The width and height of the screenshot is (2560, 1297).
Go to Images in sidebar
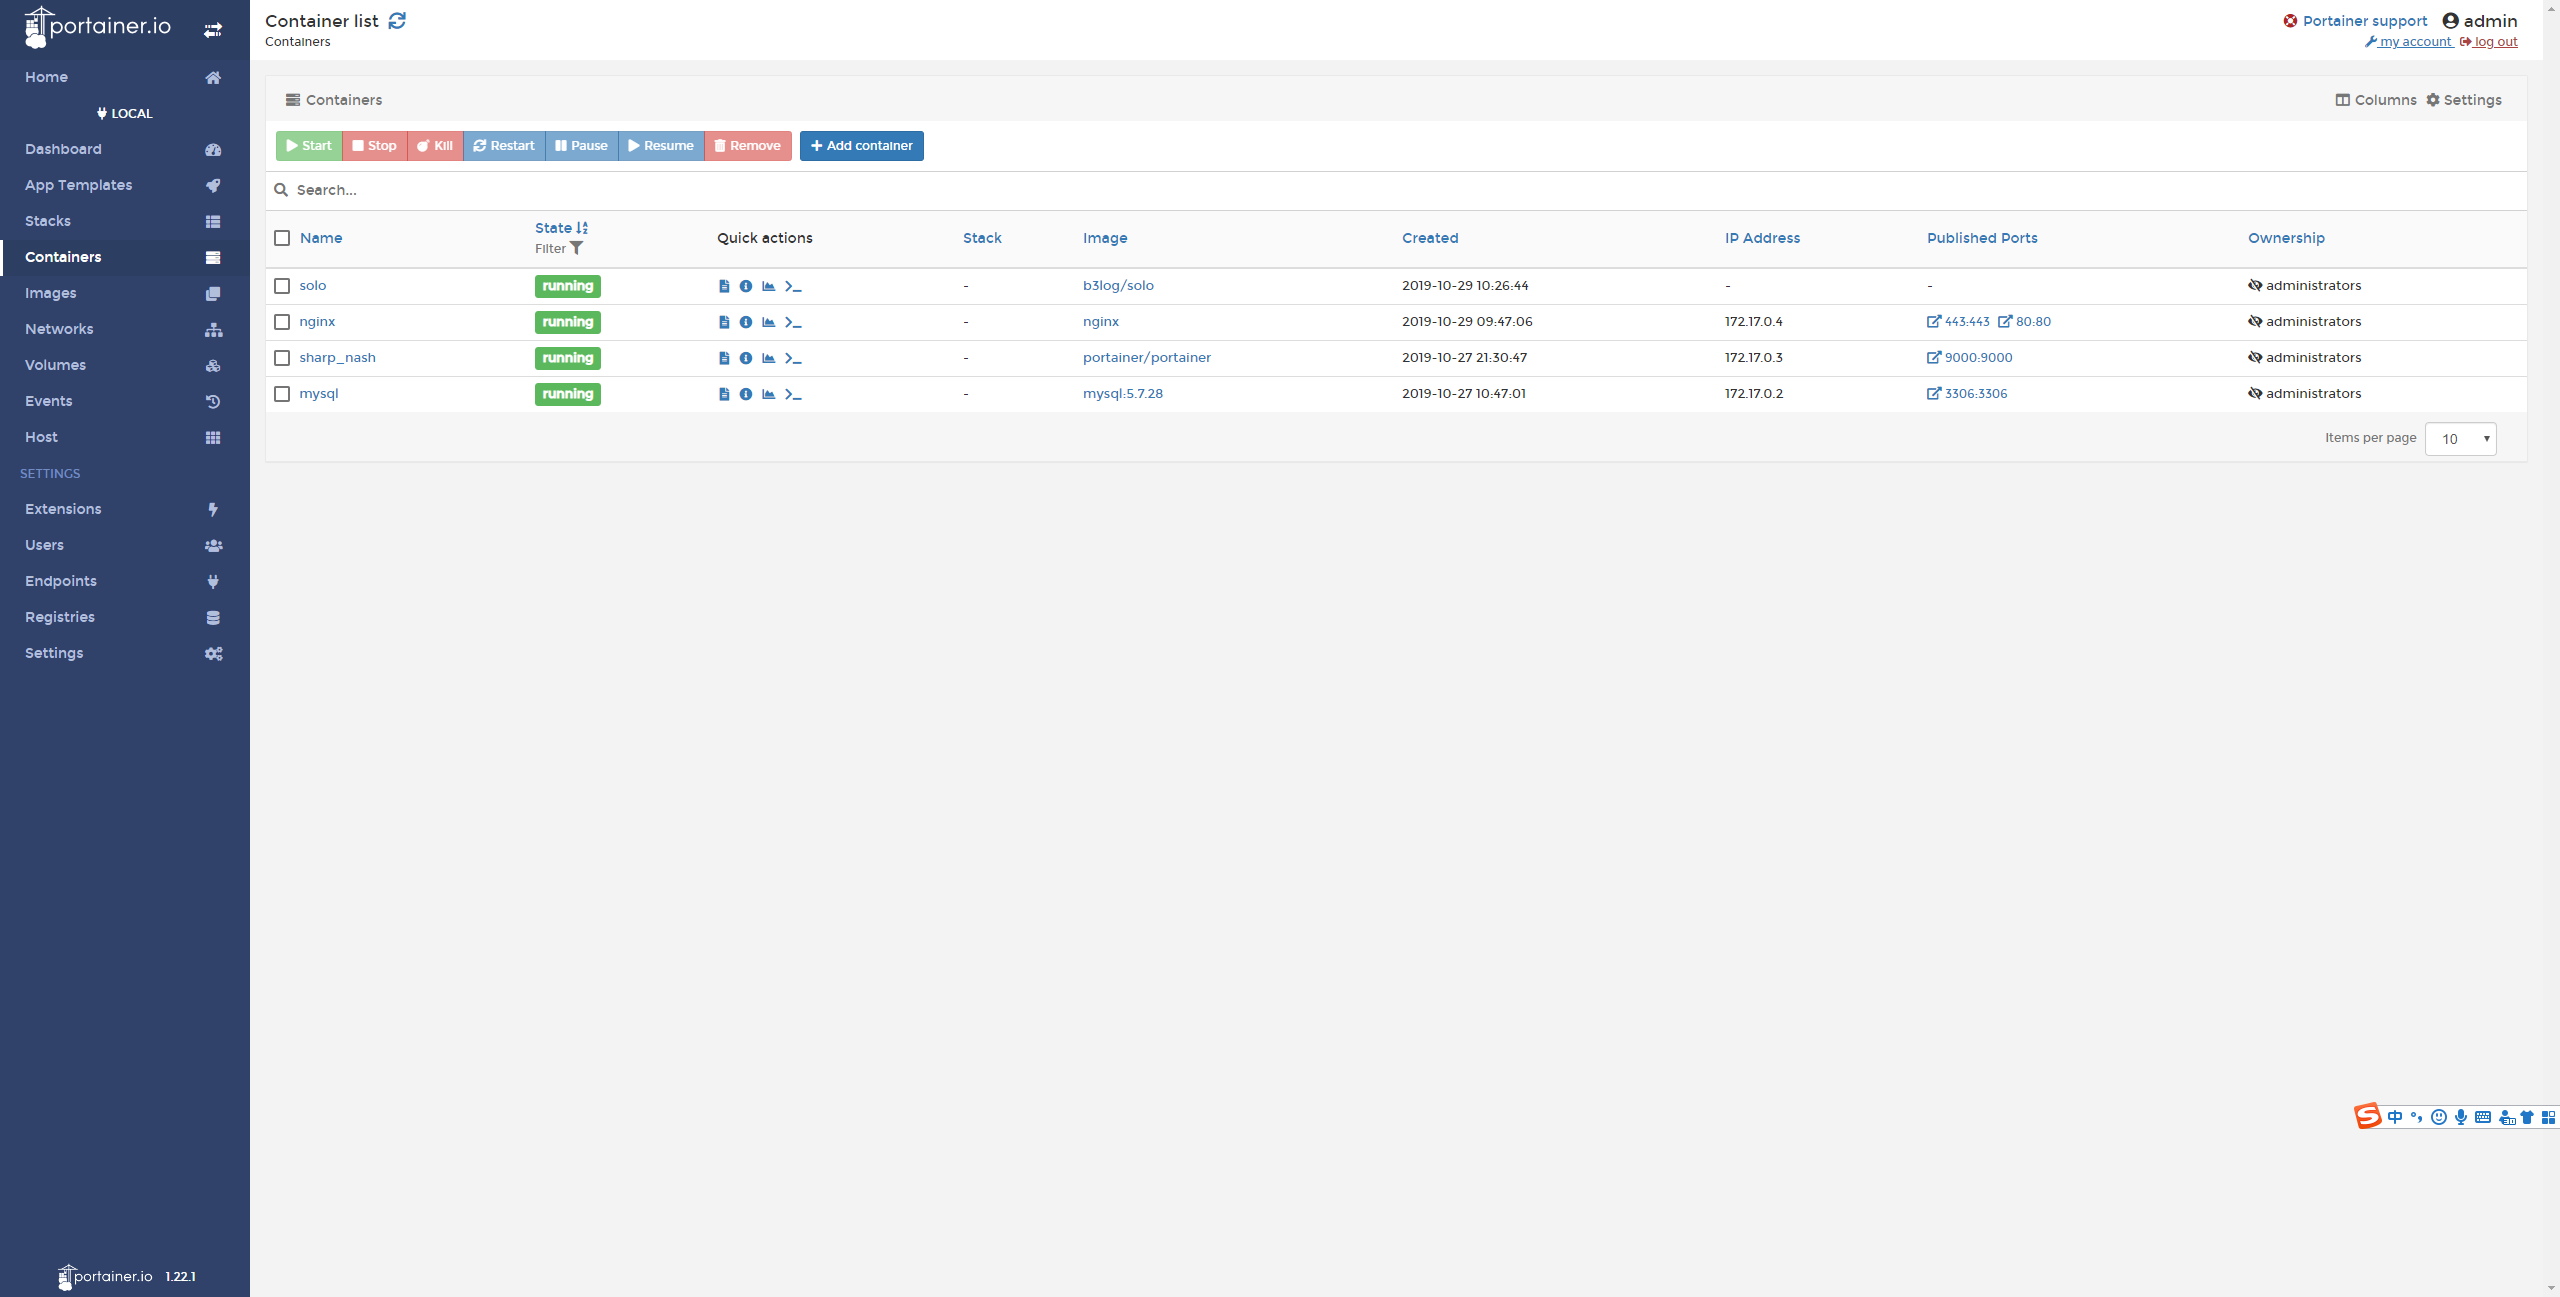click(51, 293)
